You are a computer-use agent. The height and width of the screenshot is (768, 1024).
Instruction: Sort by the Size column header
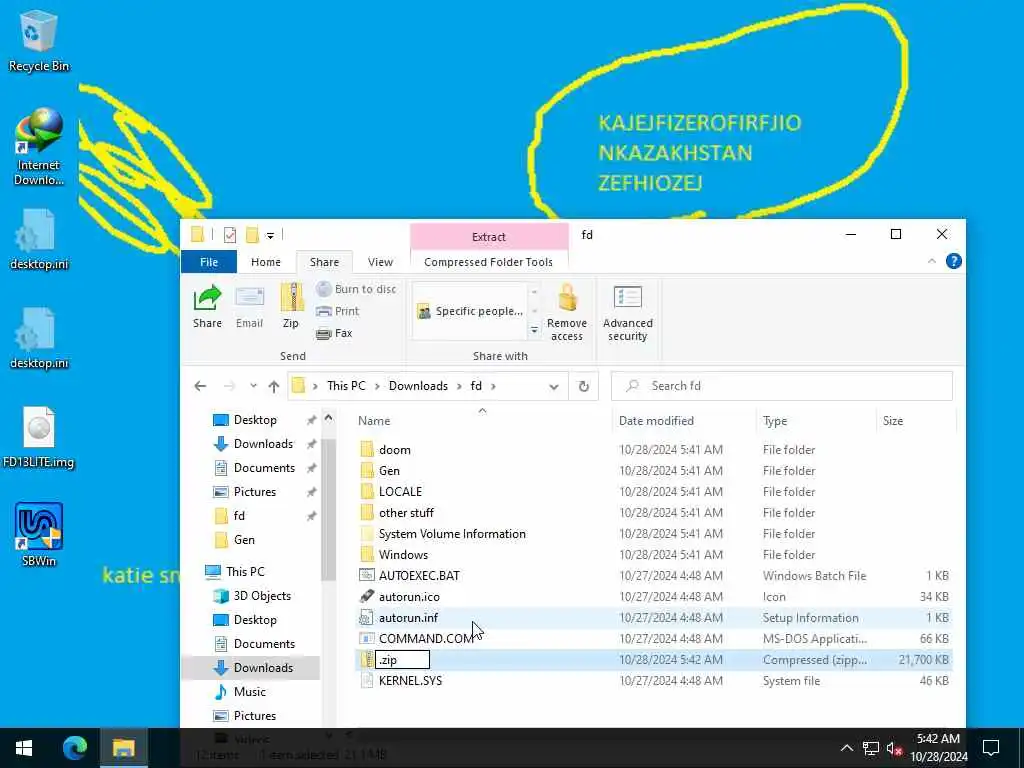[893, 421]
